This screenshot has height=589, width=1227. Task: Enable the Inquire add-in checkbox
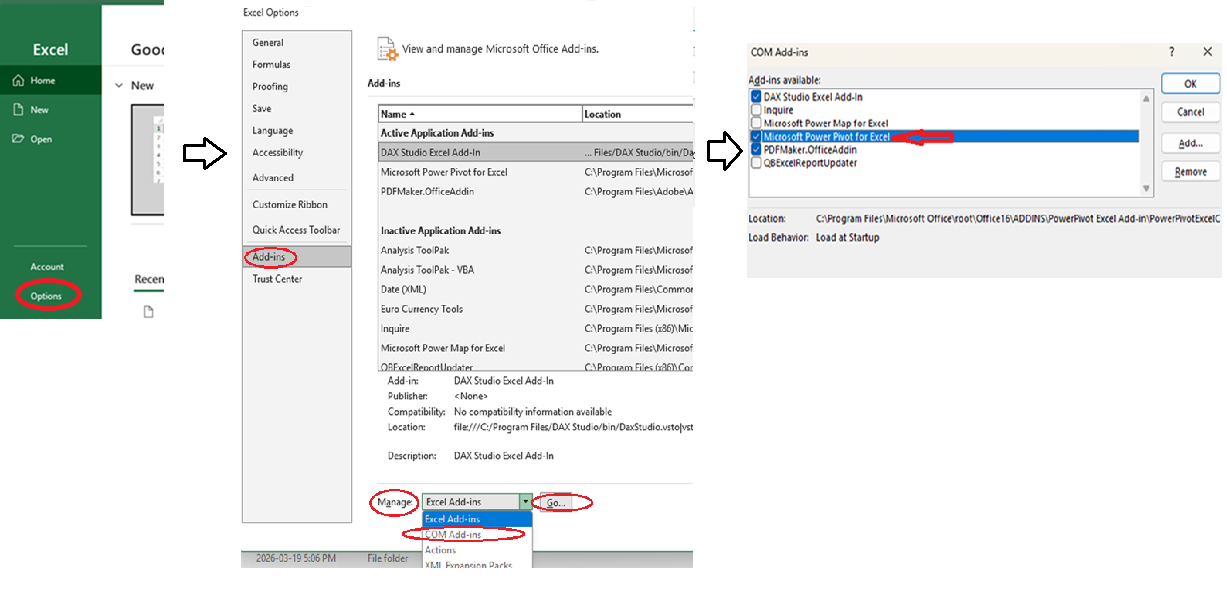[755, 109]
